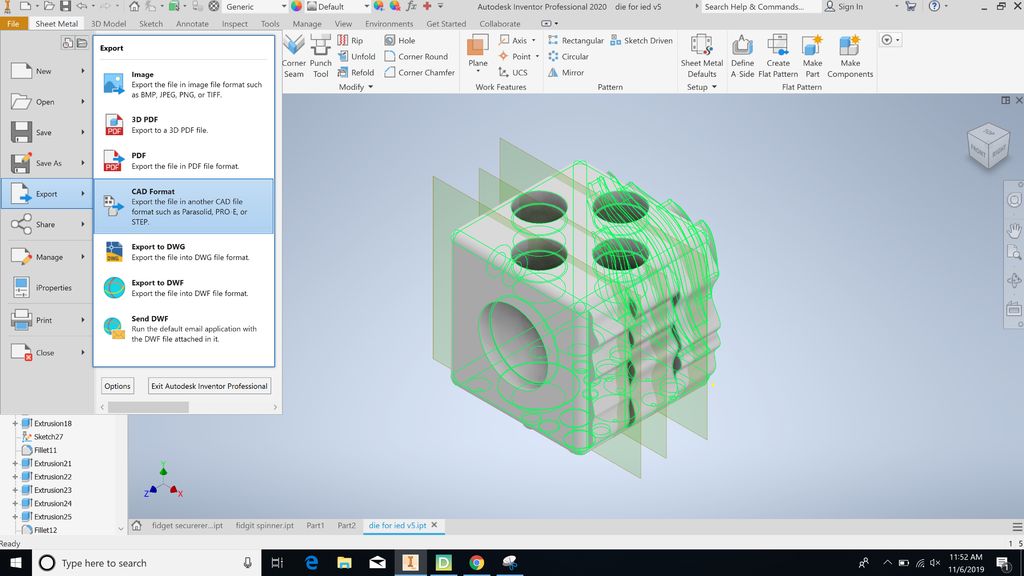Select Rectangular pattern tool
Viewport: 1024px width, 576px height.
576,40
